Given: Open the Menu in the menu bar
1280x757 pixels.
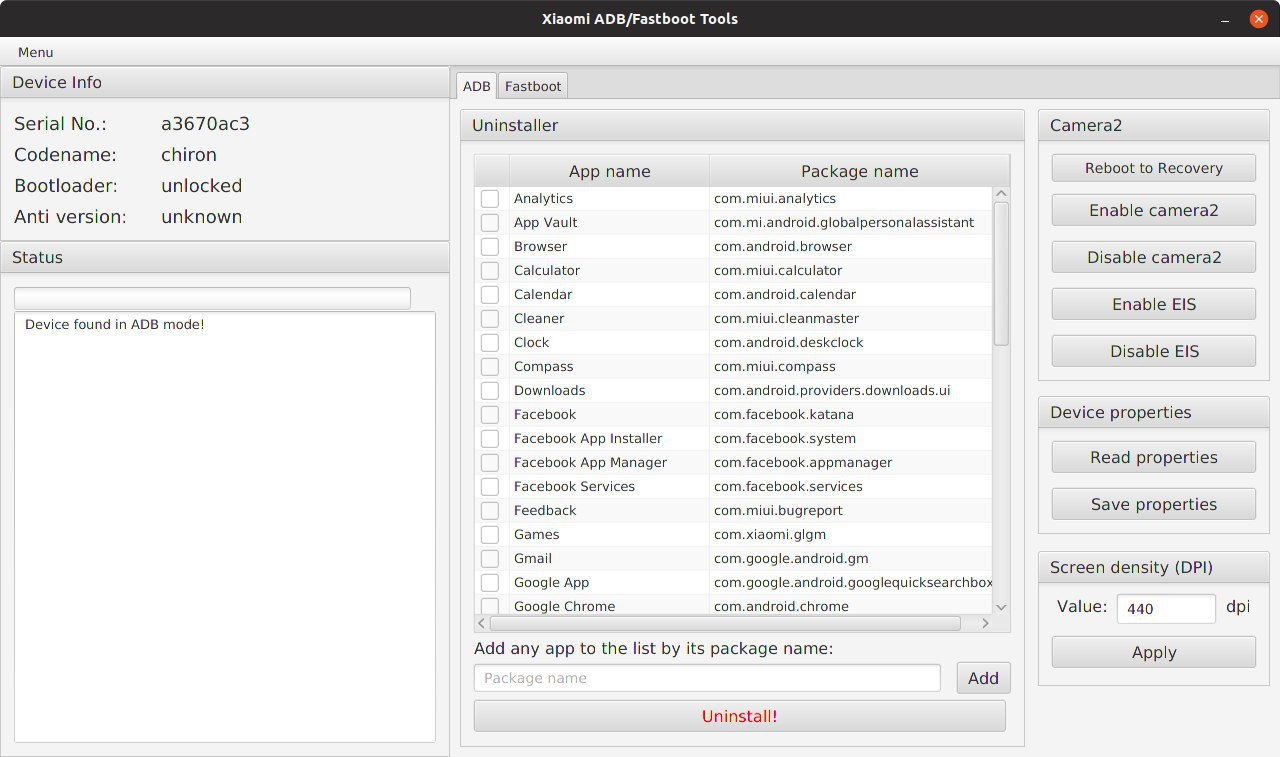Looking at the screenshot, I should click(x=36, y=52).
